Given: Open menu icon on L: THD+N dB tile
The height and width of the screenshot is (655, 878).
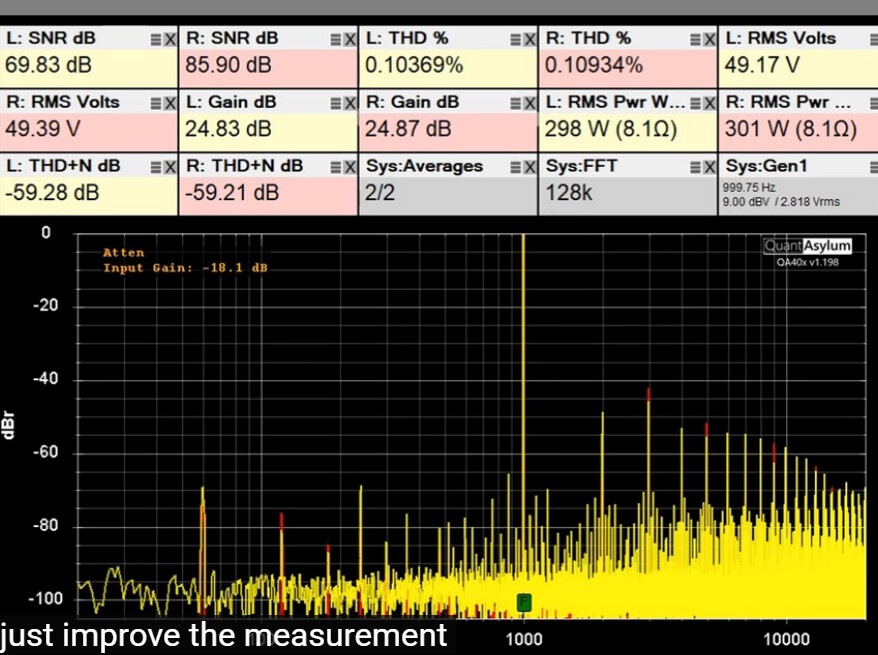Looking at the screenshot, I should [156, 167].
